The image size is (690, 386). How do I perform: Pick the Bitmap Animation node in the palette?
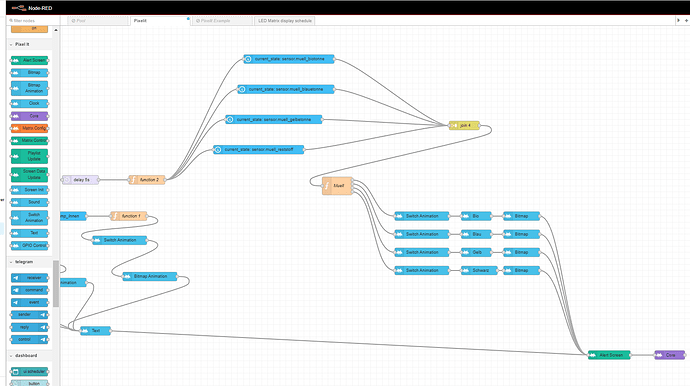tap(29, 88)
